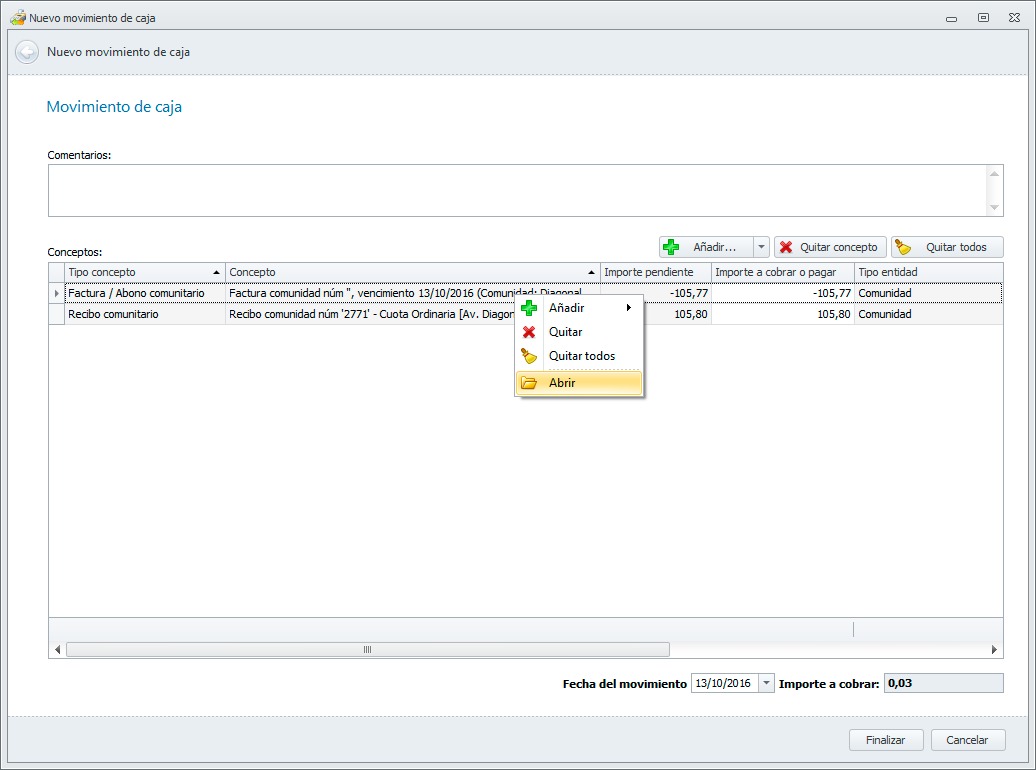The width and height of the screenshot is (1036, 770).
Task: Click the Cancelar button
Action: click(968, 740)
